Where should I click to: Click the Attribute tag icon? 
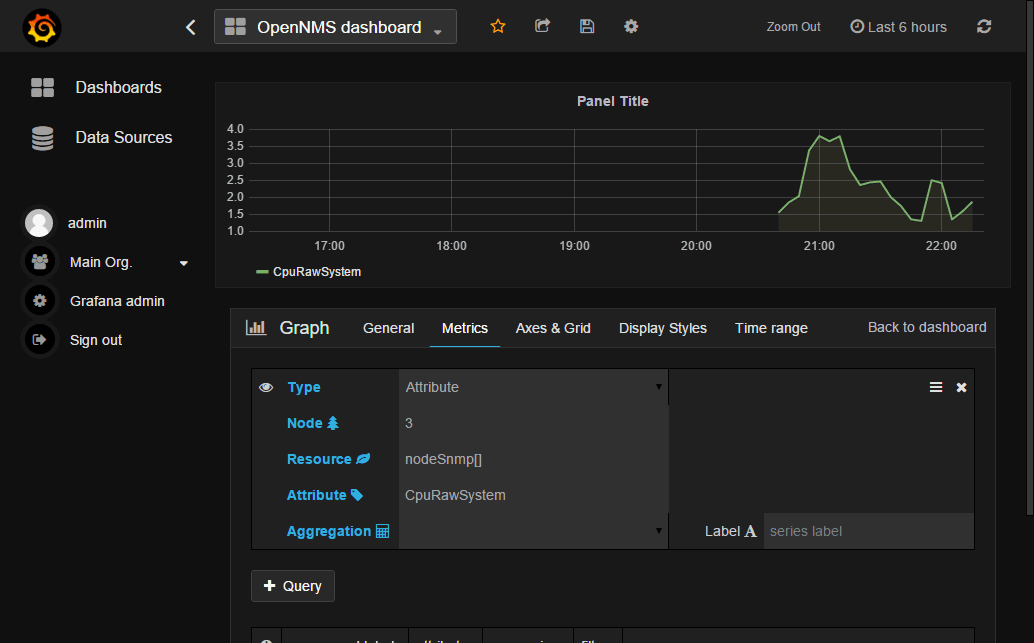pyautogui.click(x=357, y=495)
